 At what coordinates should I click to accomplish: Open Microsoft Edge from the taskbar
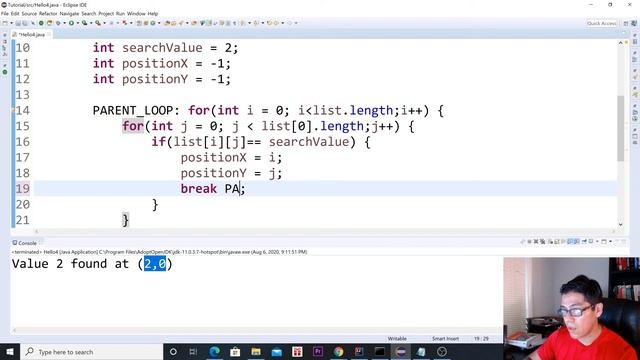click(x=214, y=352)
